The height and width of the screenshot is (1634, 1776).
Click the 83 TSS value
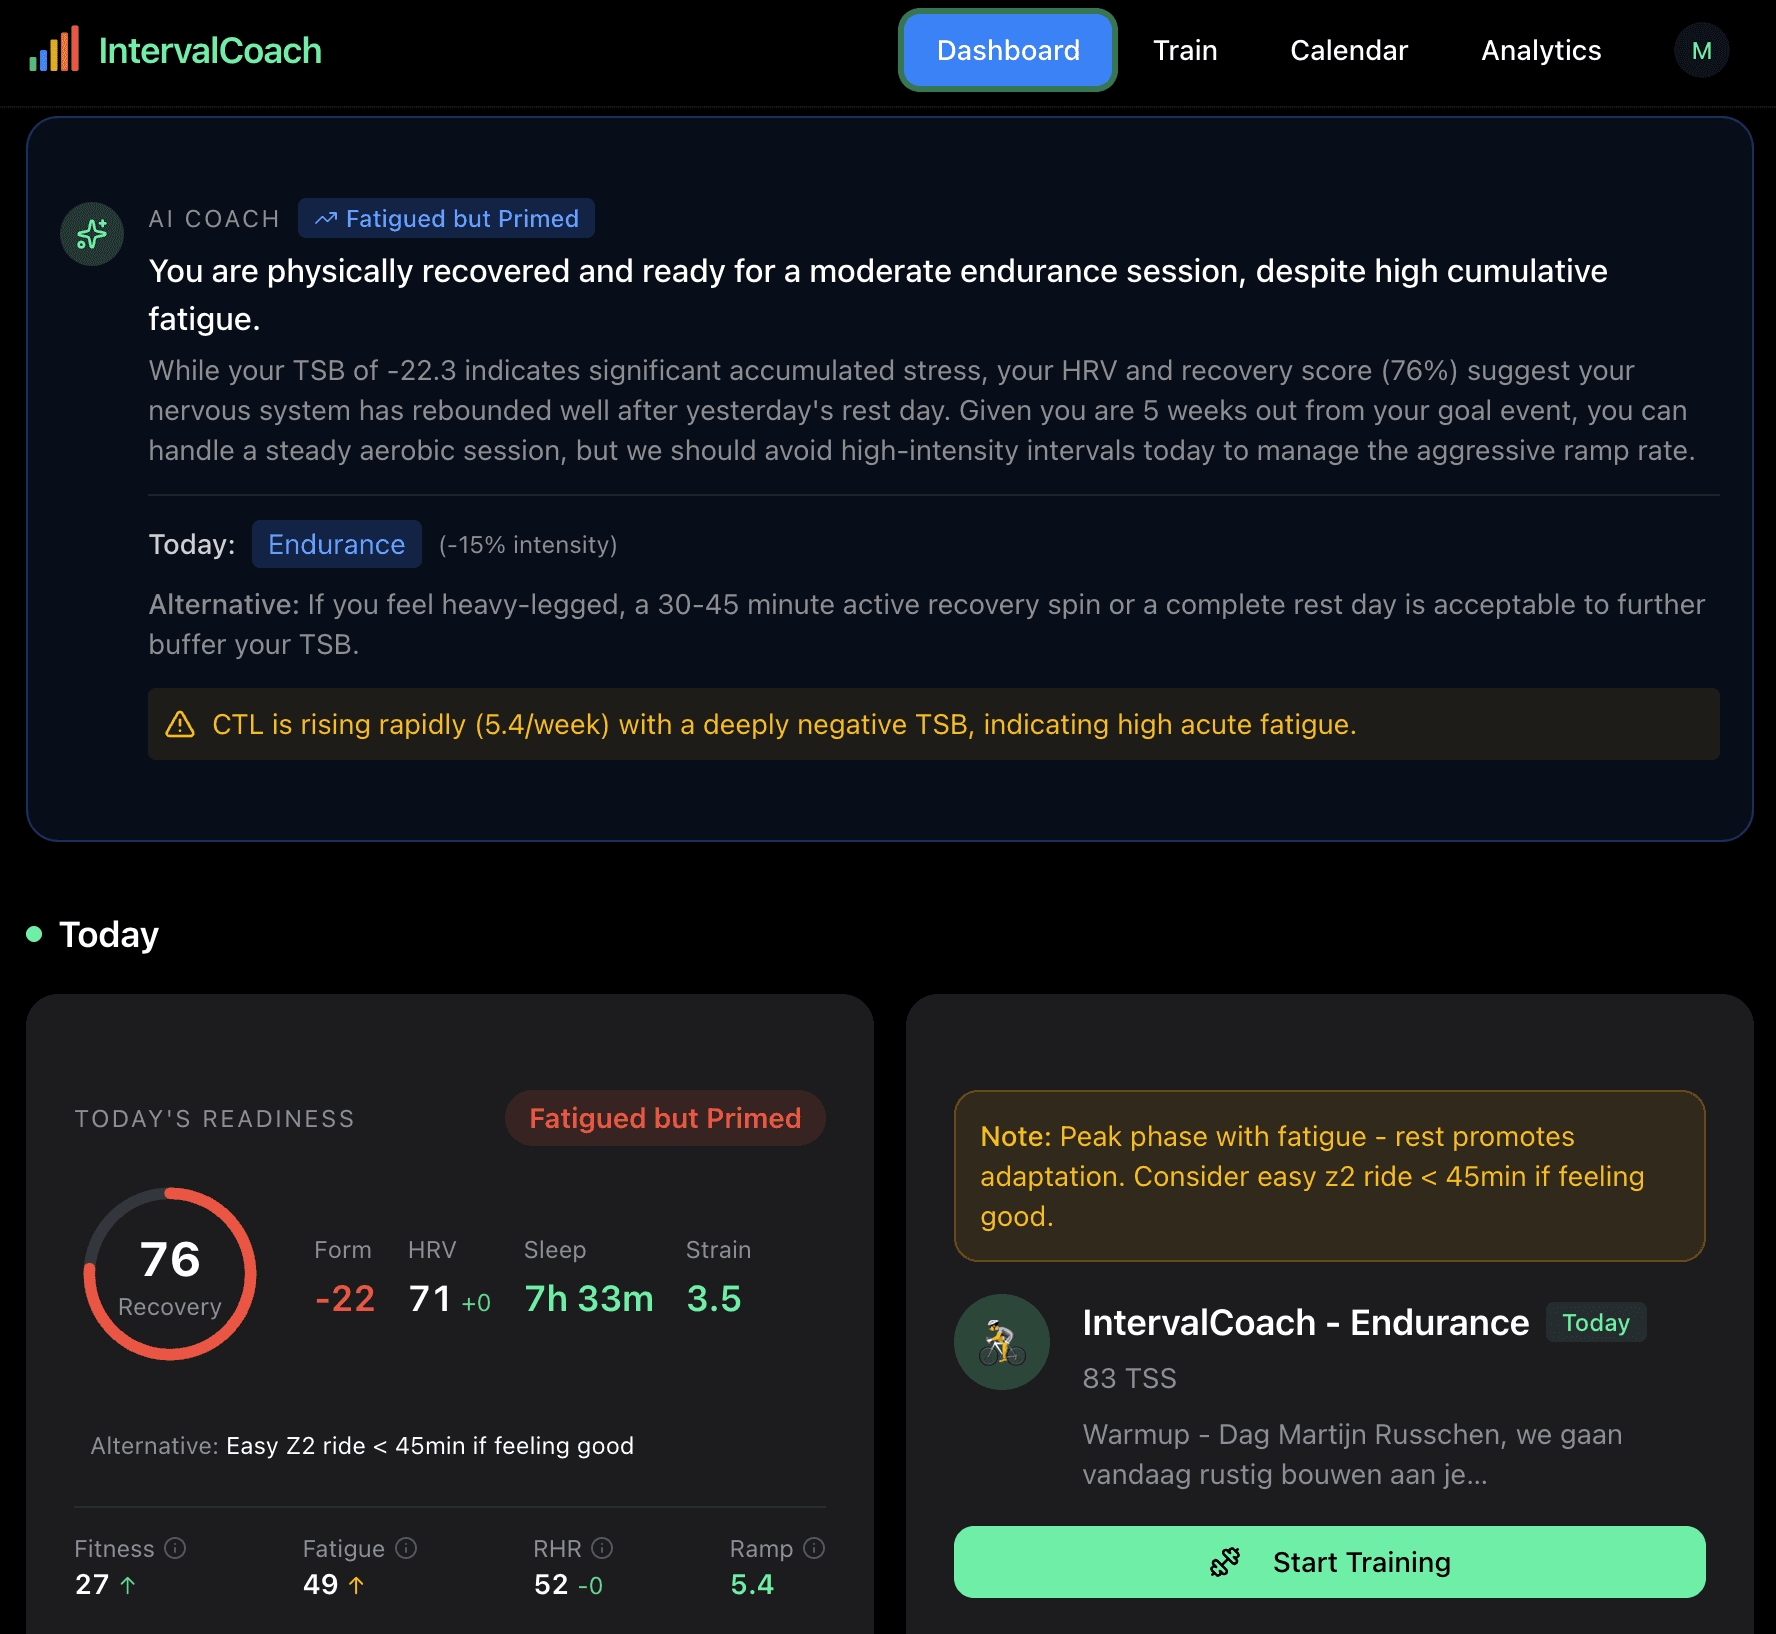[x=1129, y=1378]
